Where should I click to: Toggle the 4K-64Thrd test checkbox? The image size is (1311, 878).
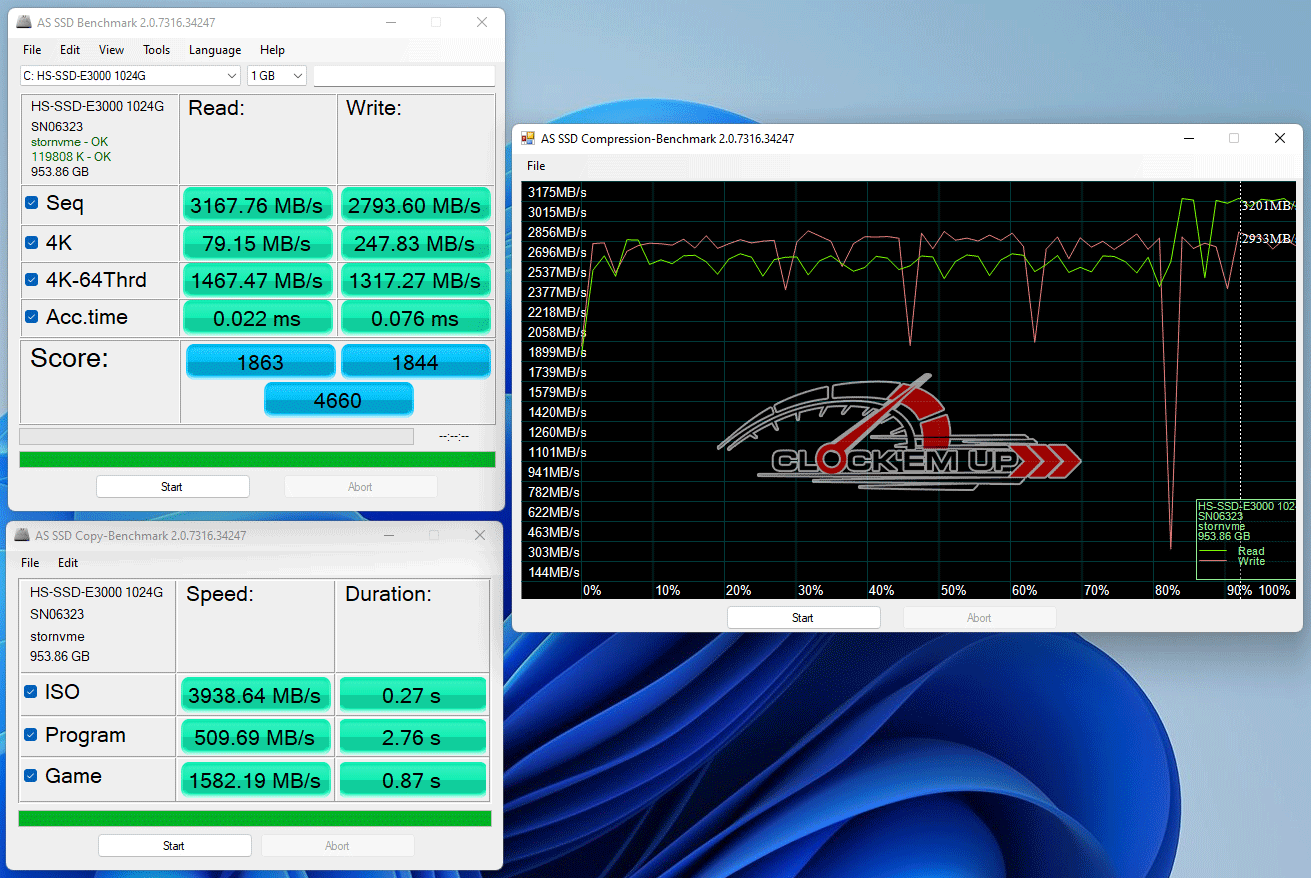click(x=32, y=280)
